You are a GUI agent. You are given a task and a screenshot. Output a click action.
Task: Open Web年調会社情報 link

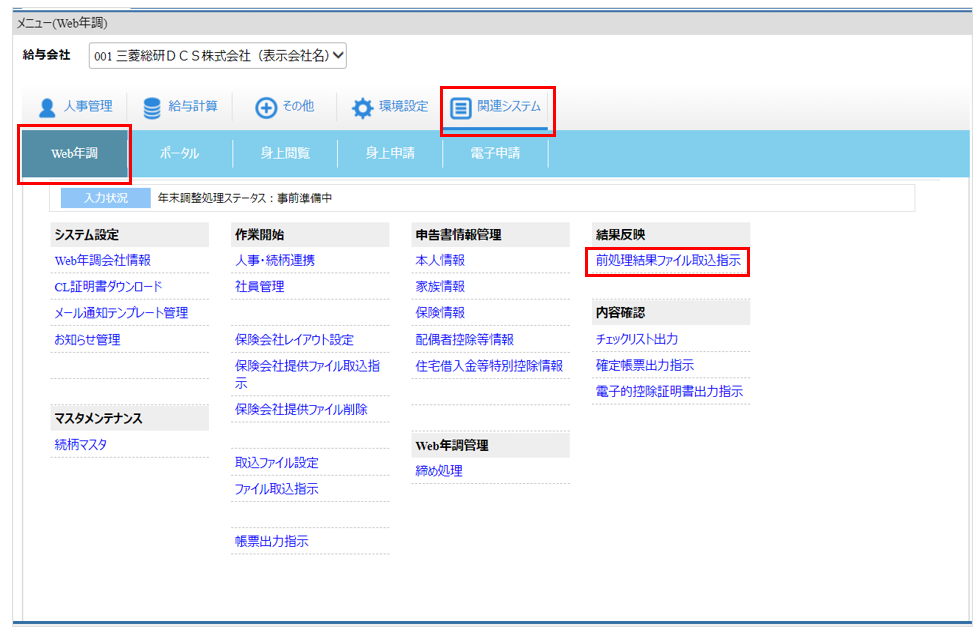103,261
